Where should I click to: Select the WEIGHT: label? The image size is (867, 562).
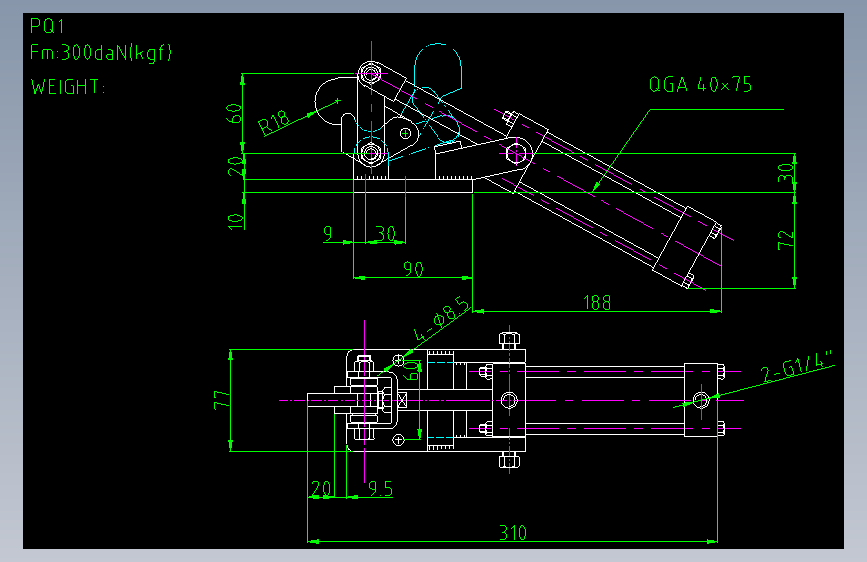[67, 87]
